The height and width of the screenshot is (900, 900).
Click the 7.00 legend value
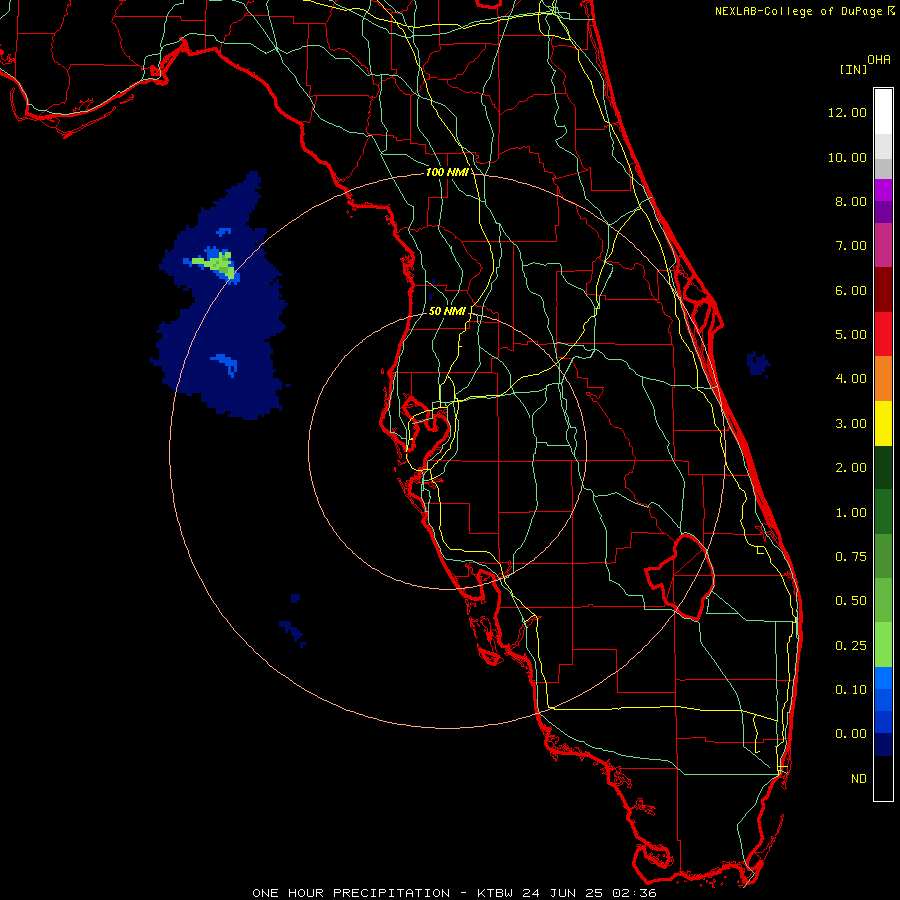click(x=851, y=246)
